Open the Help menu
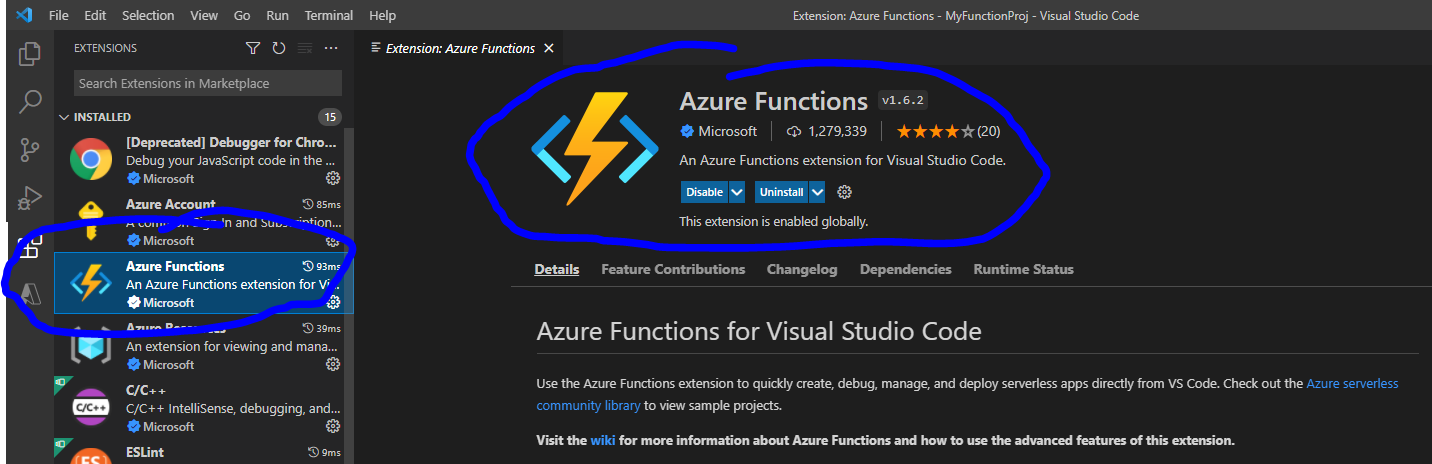Image resolution: width=1432 pixels, height=464 pixels. pyautogui.click(x=382, y=15)
